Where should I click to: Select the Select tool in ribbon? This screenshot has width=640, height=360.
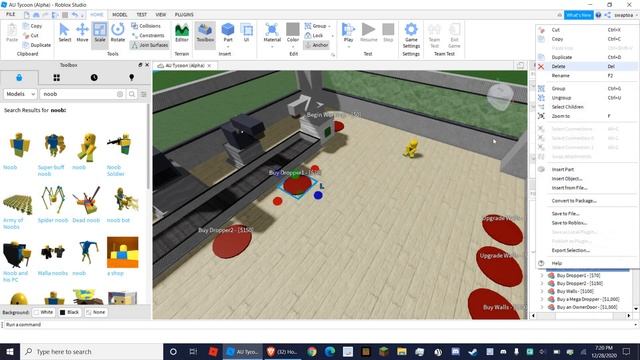pos(64,33)
